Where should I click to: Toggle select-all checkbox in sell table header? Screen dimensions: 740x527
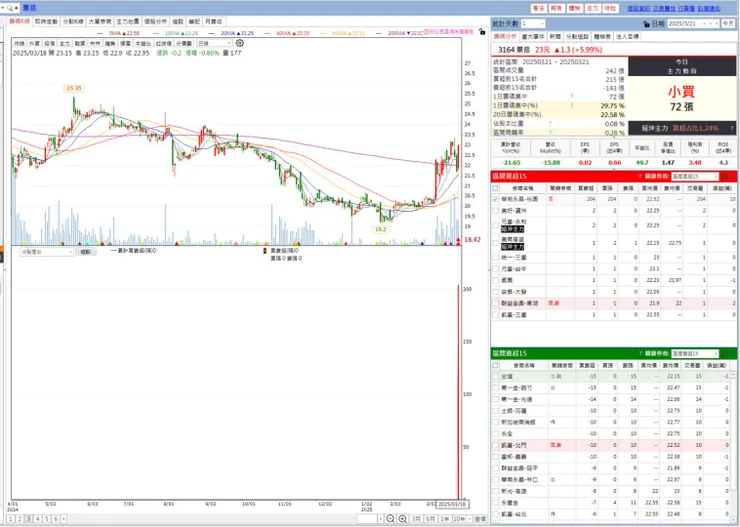(496, 365)
